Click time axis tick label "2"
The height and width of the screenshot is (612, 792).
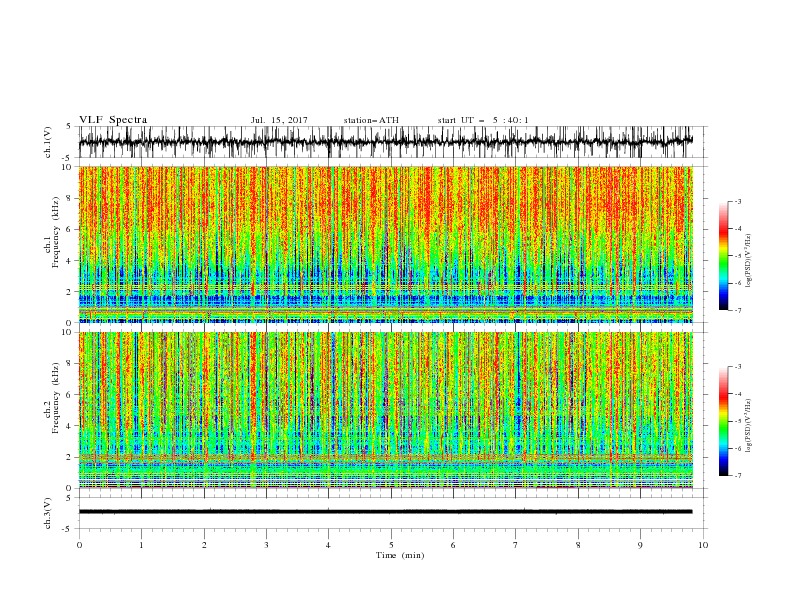[x=204, y=545]
